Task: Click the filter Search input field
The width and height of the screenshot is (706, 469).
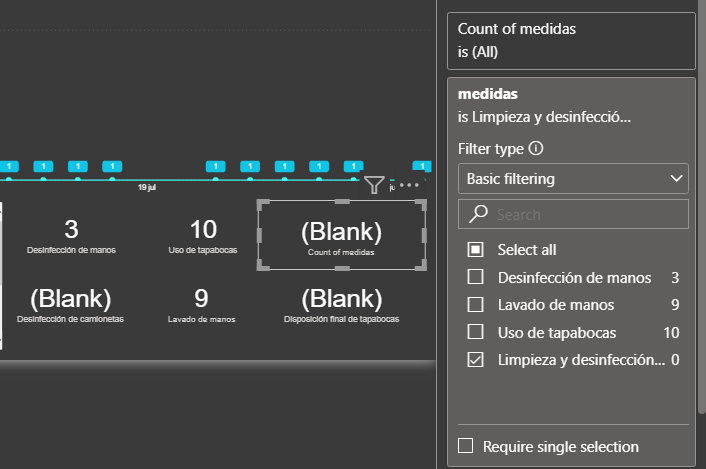Action: [573, 214]
